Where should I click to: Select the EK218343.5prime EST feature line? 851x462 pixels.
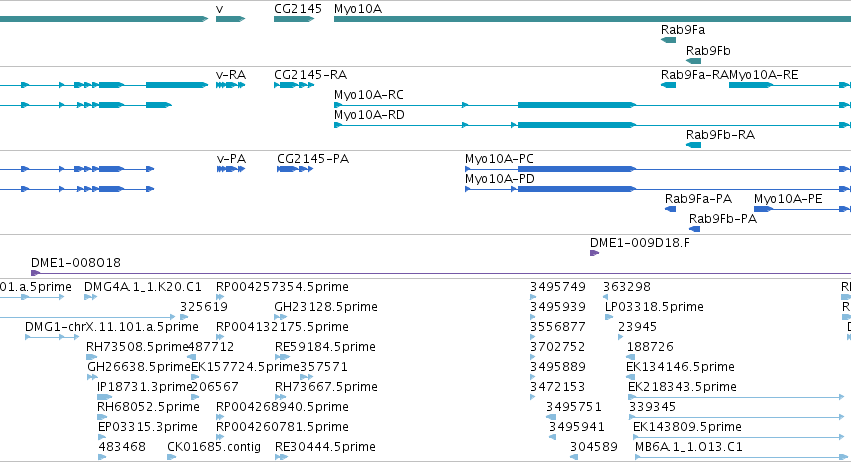pyautogui.click(x=736, y=397)
